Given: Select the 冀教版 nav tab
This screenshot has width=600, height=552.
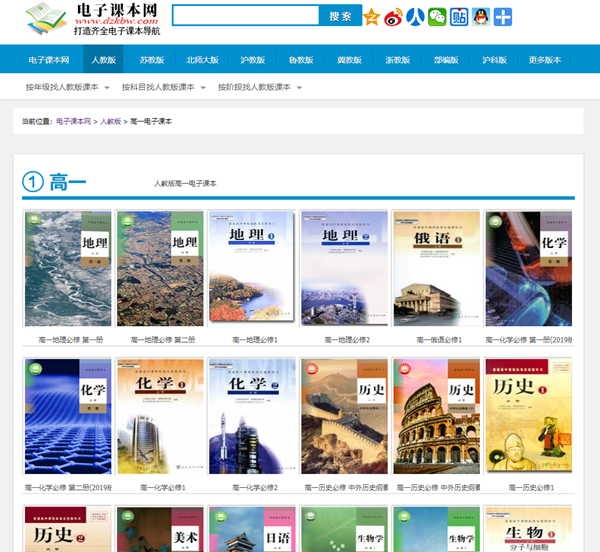Looking at the screenshot, I should 349,60.
